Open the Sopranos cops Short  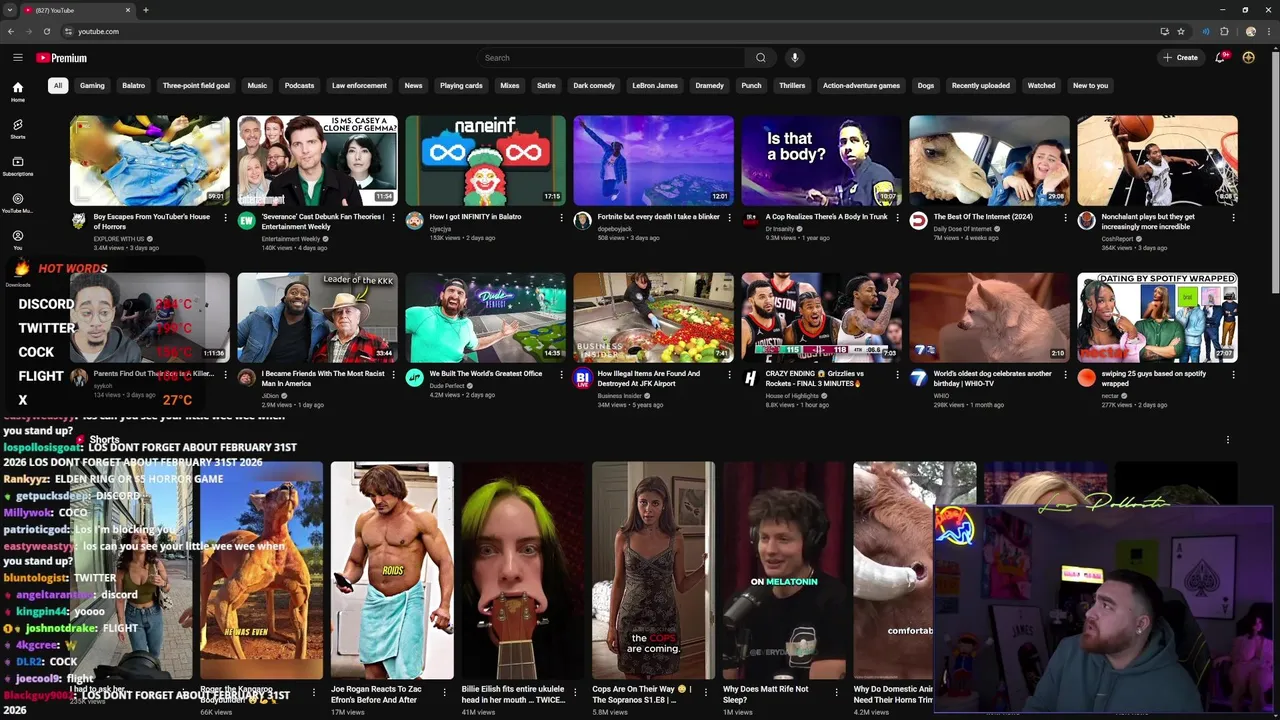point(653,570)
